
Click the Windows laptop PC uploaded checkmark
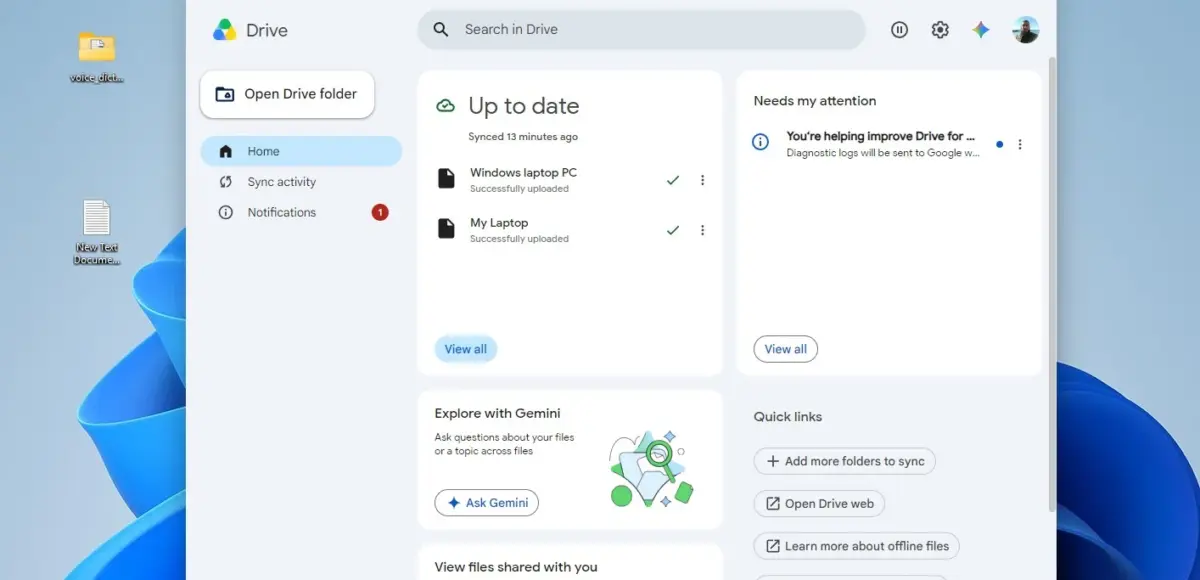(673, 180)
